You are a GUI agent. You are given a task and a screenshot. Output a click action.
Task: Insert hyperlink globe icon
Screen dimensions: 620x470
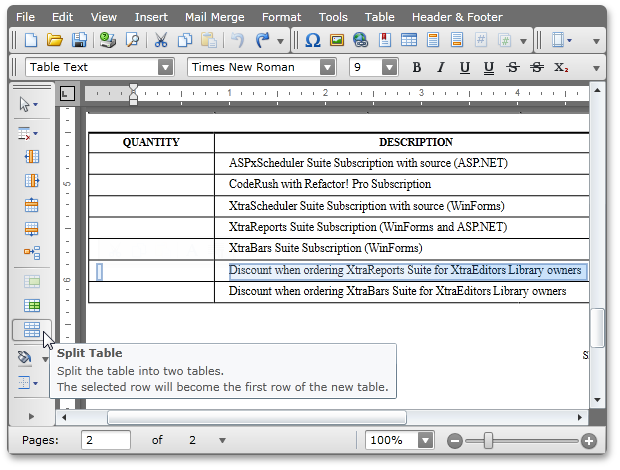click(360, 40)
